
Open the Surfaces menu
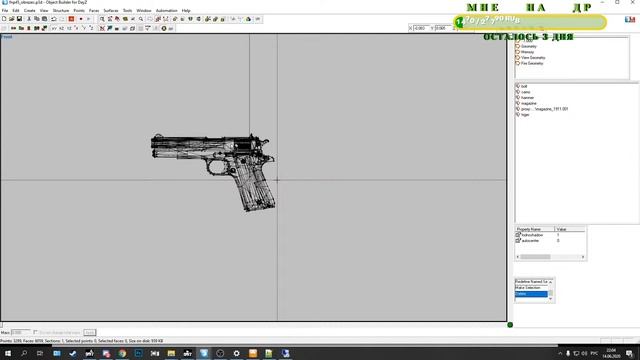111,11
